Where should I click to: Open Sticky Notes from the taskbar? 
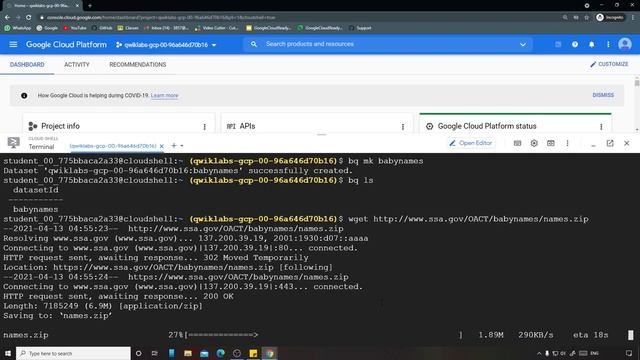pyautogui.click(x=253, y=353)
